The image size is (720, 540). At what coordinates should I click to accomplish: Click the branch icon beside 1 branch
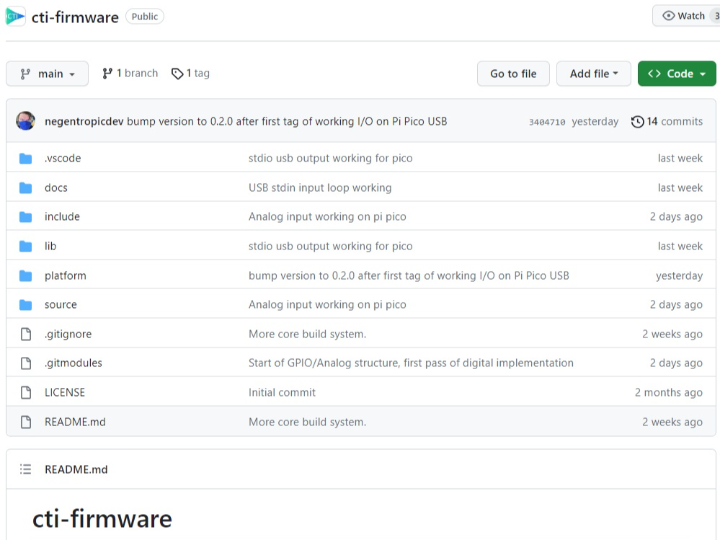108,73
